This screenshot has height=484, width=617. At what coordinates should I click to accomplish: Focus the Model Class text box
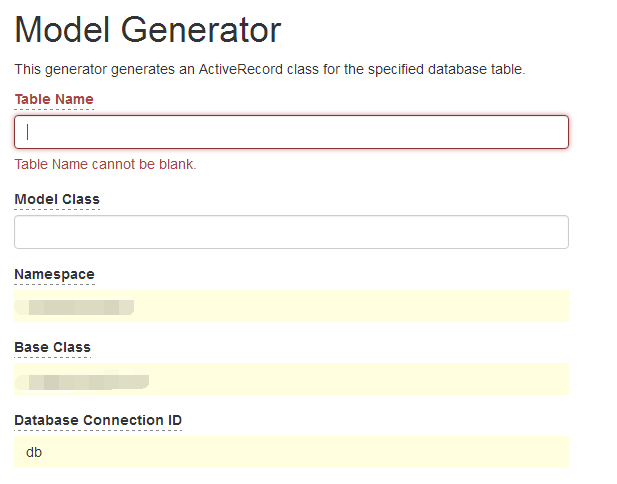[291, 232]
